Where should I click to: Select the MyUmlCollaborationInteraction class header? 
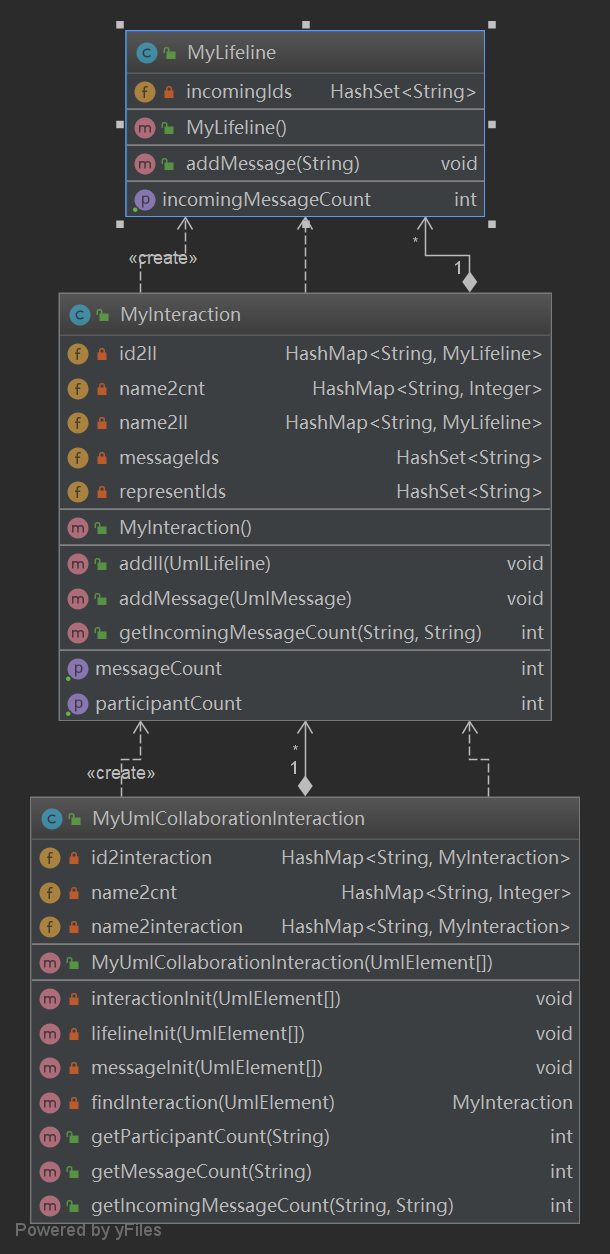pos(305,819)
